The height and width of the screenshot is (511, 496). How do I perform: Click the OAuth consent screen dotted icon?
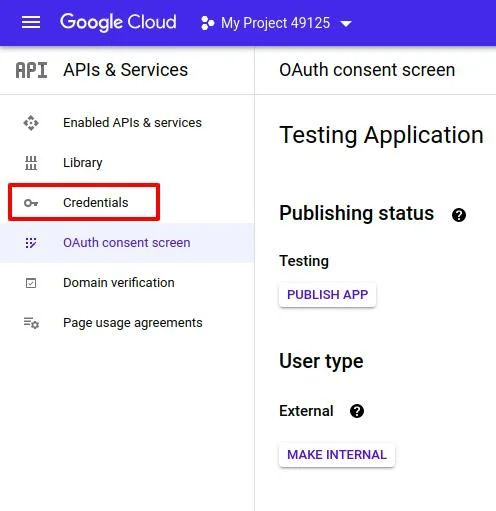(31, 243)
